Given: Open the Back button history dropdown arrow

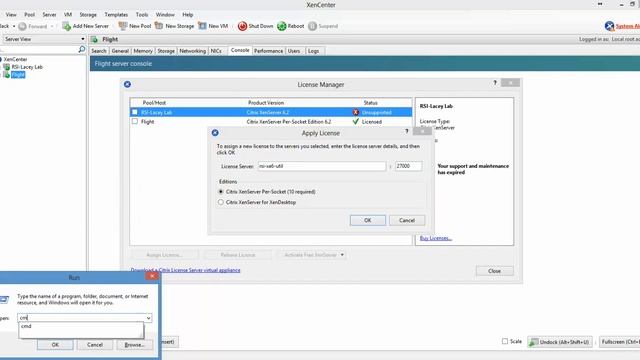Looking at the screenshot, I should click(x=14, y=26).
